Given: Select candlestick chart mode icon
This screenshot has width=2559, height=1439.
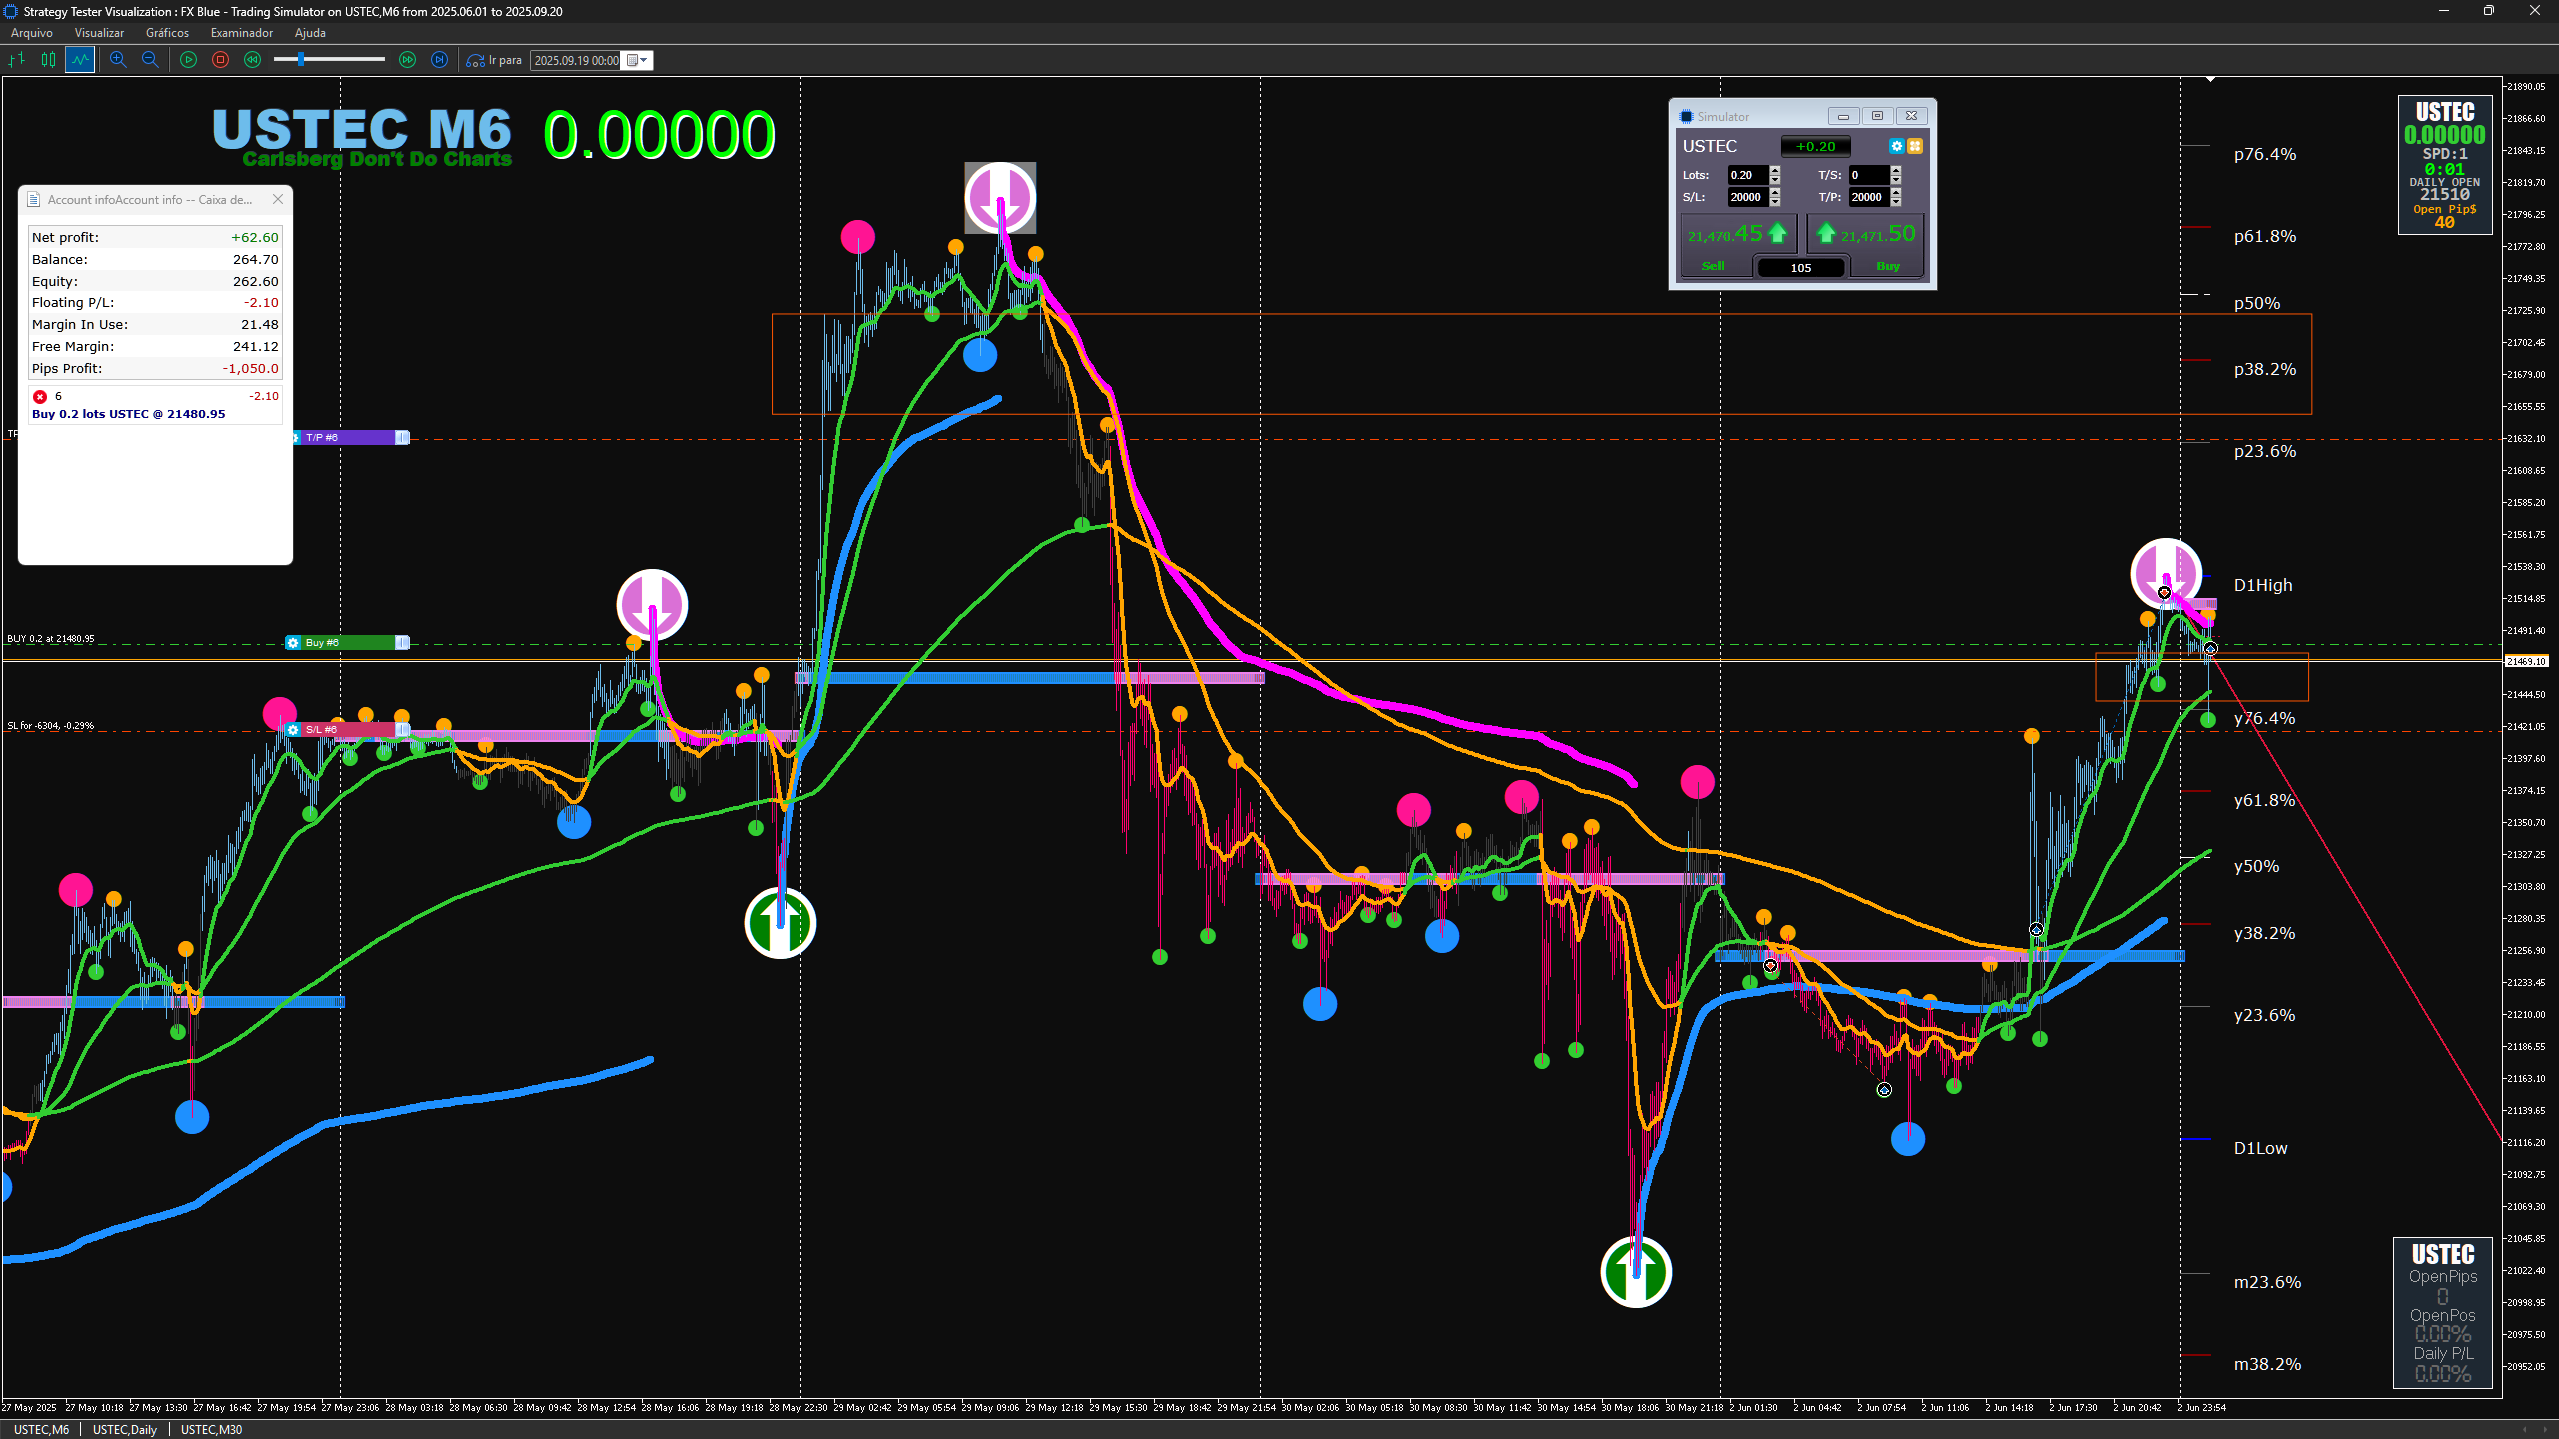Looking at the screenshot, I should tap(48, 60).
